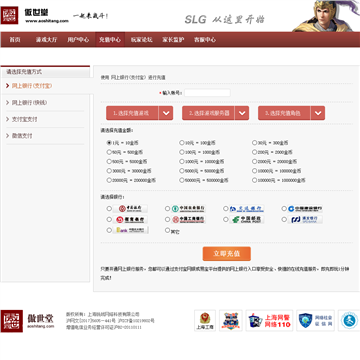Select the 其它 bank radio option

point(168,230)
